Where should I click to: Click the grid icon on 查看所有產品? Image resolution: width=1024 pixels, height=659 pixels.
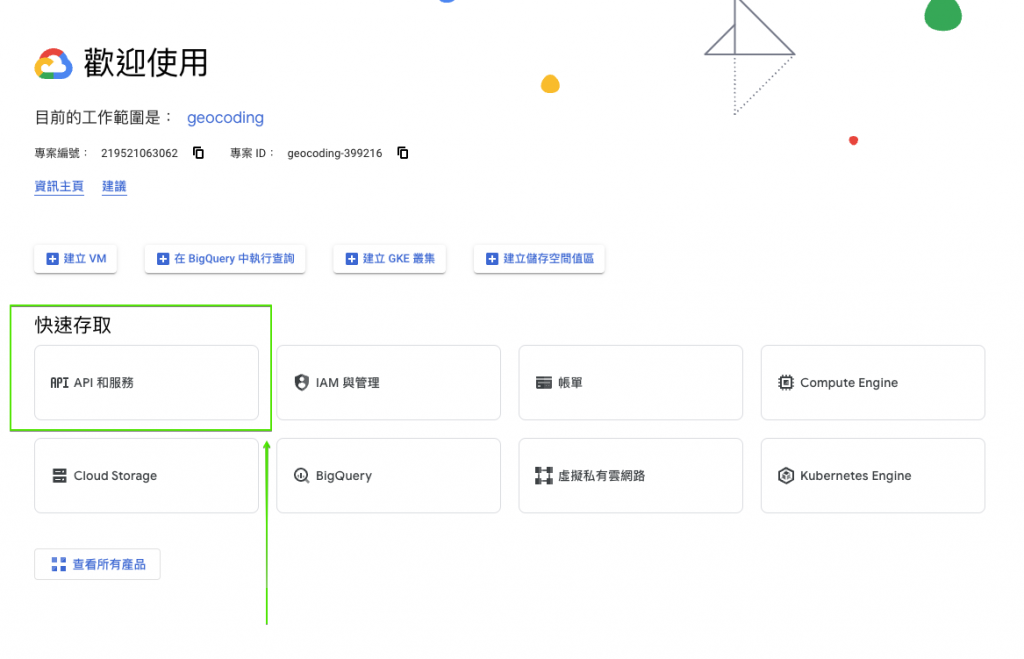point(59,564)
